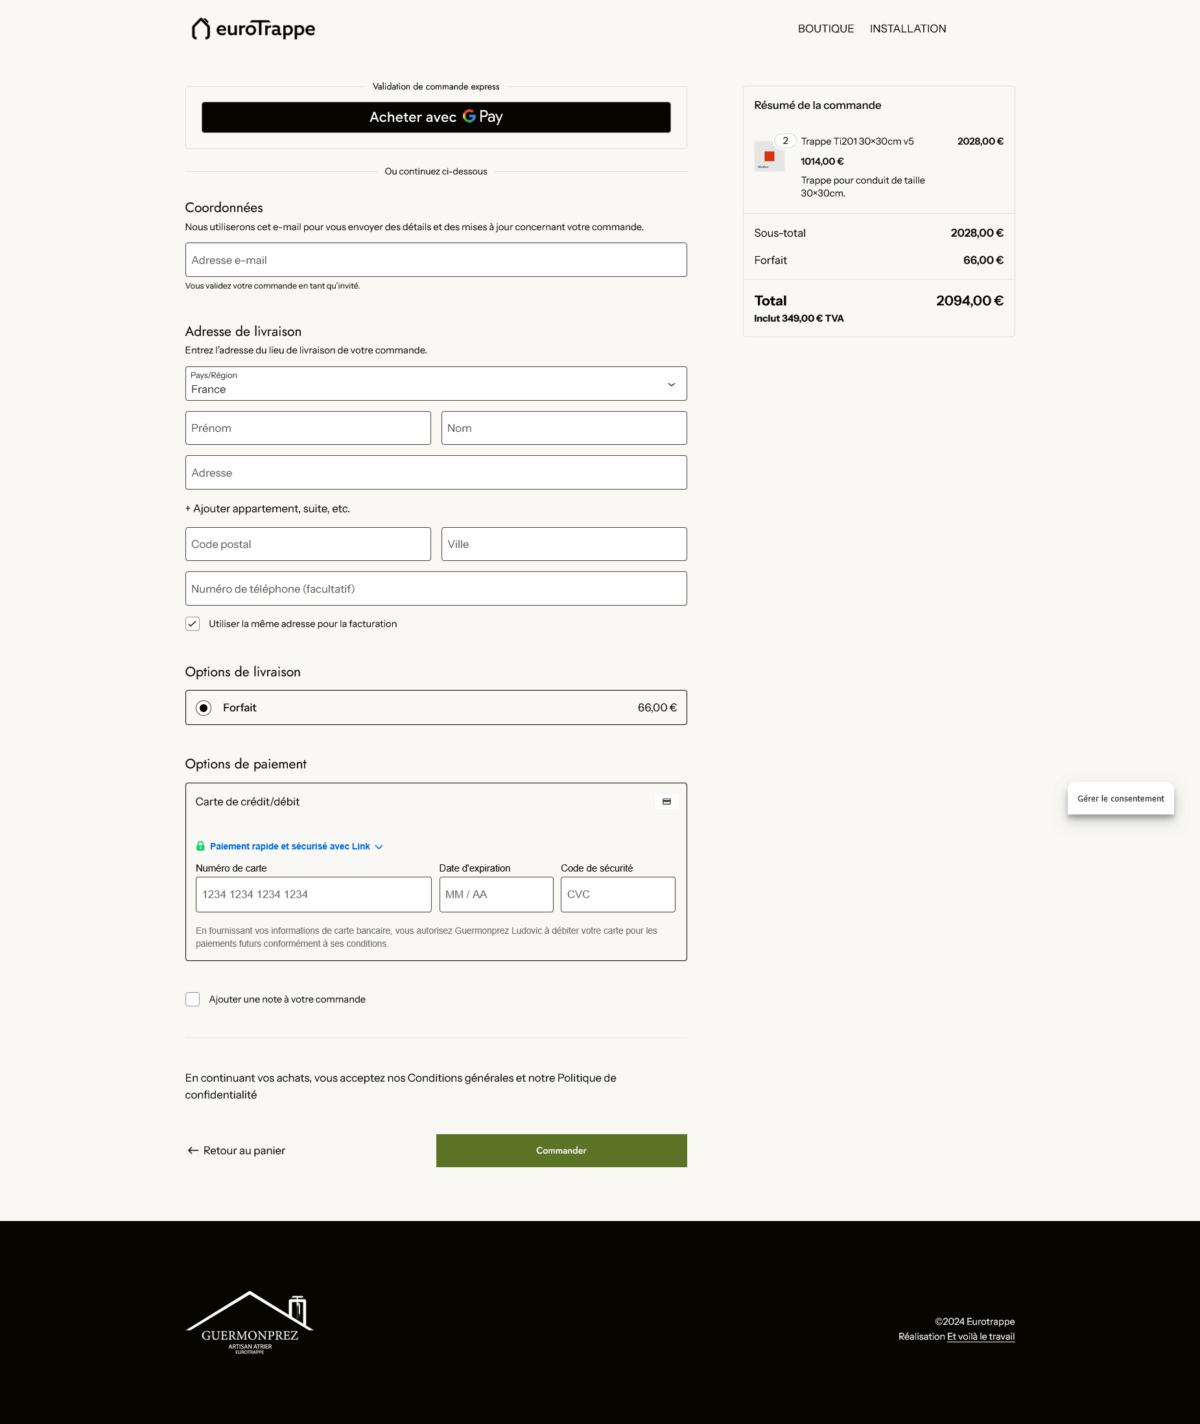Pay using Acheter avec Google Pay button
The image size is (1200, 1424).
click(x=436, y=117)
